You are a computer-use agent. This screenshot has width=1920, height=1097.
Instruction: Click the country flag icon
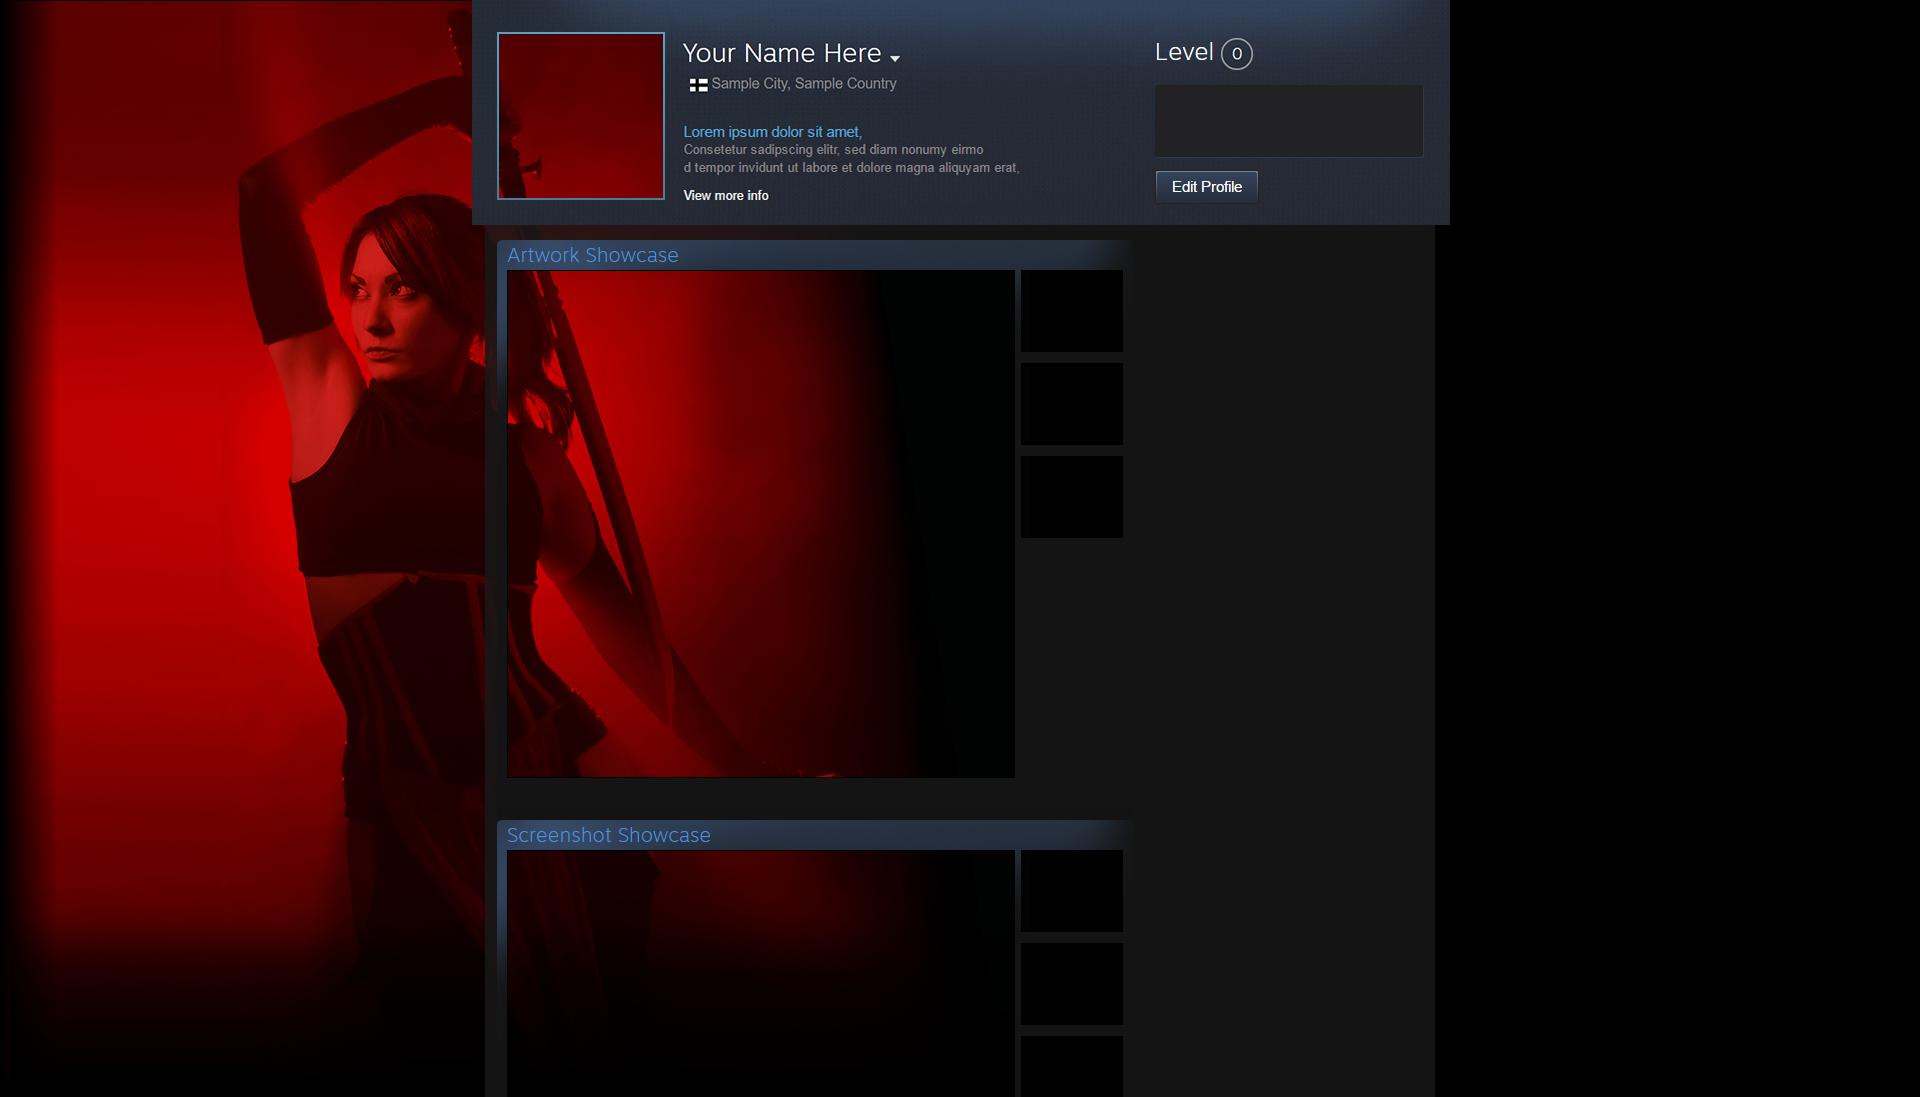point(698,85)
